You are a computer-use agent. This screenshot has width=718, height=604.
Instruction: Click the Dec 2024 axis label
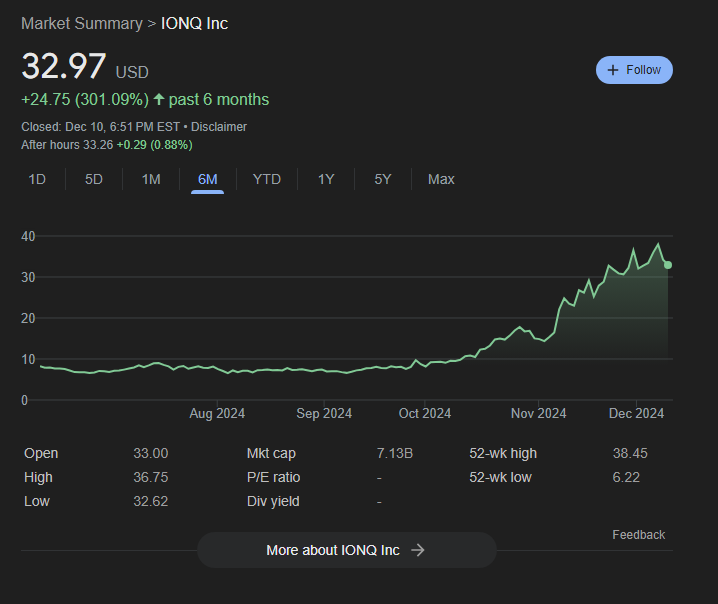[636, 414]
